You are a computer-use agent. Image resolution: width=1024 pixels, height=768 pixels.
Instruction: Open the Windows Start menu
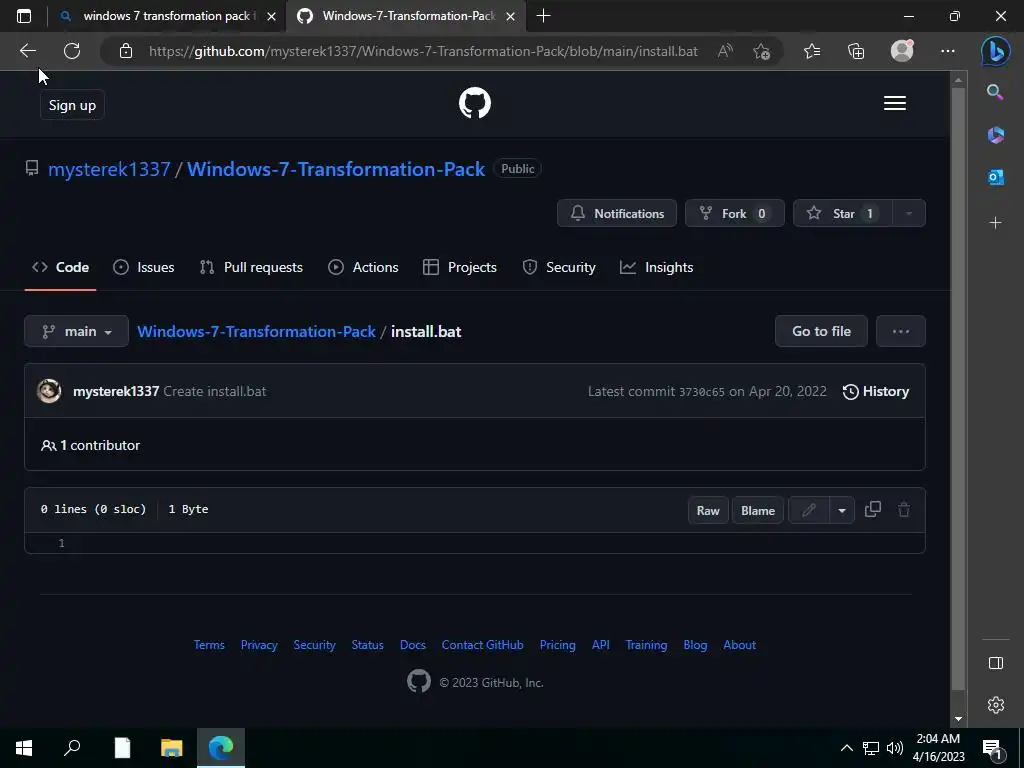pyautogui.click(x=24, y=748)
